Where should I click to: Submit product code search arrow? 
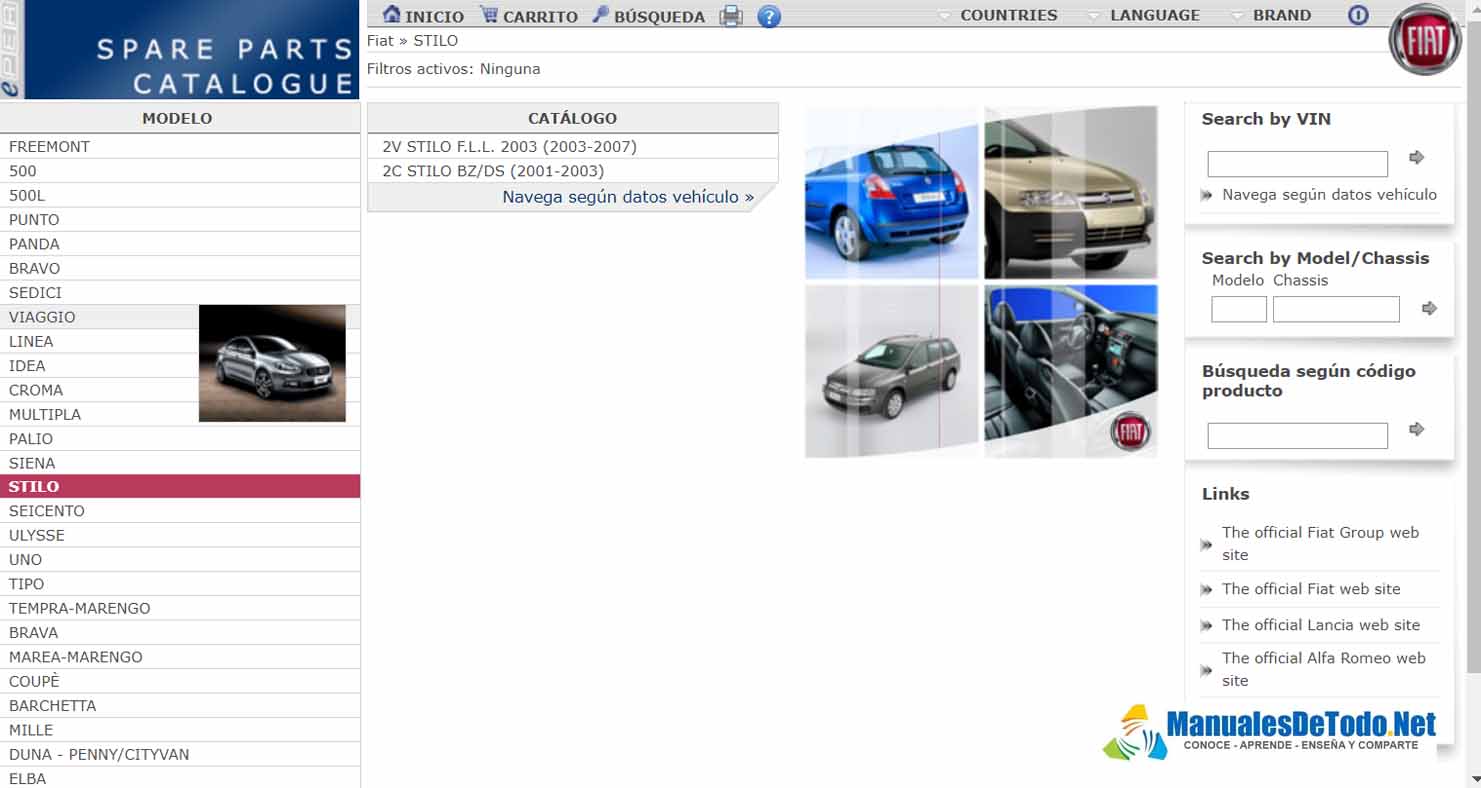pos(1416,429)
